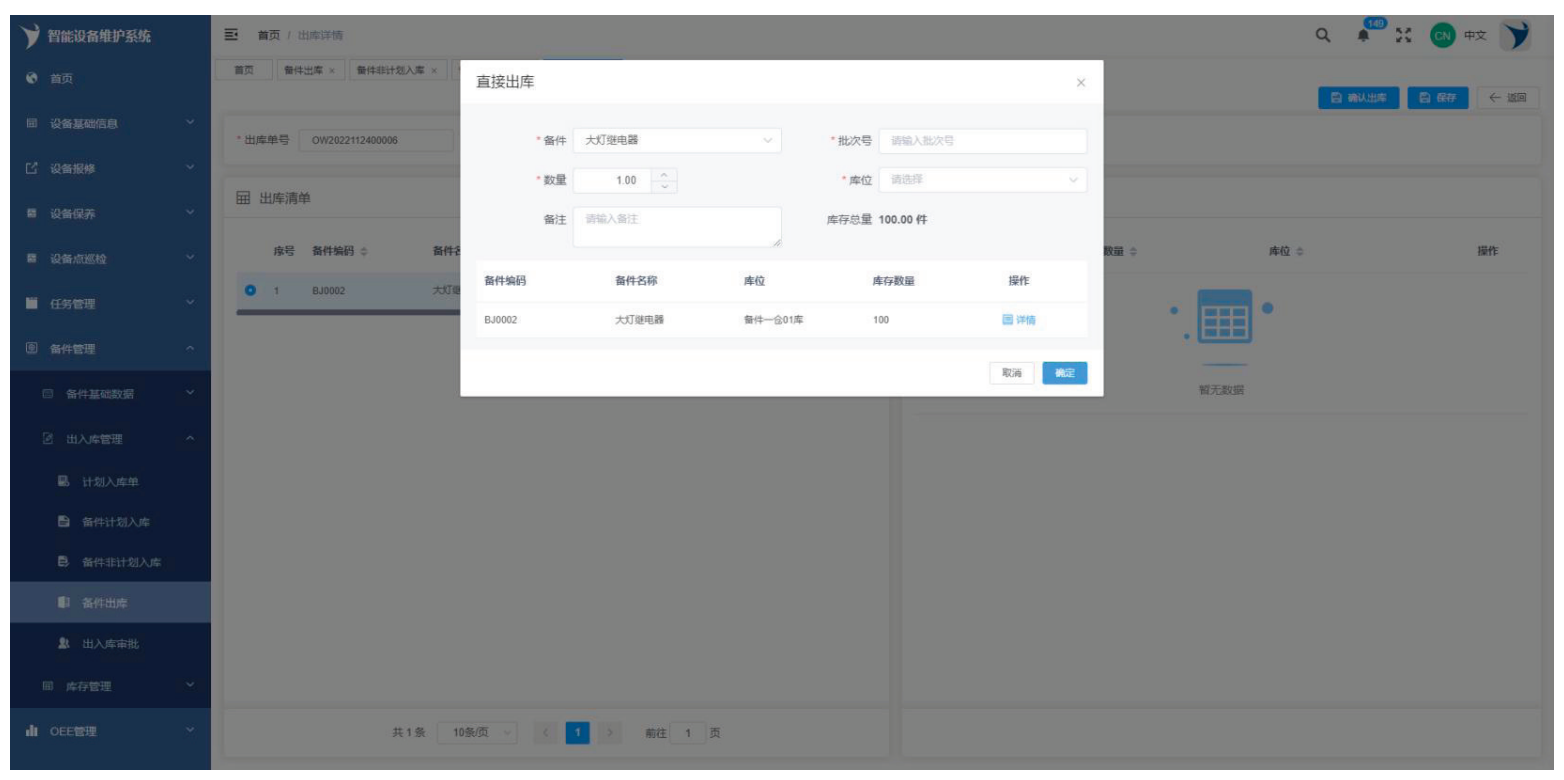Click the 批次号 batch number input field
The height and width of the screenshot is (780, 1564).
[982, 141]
